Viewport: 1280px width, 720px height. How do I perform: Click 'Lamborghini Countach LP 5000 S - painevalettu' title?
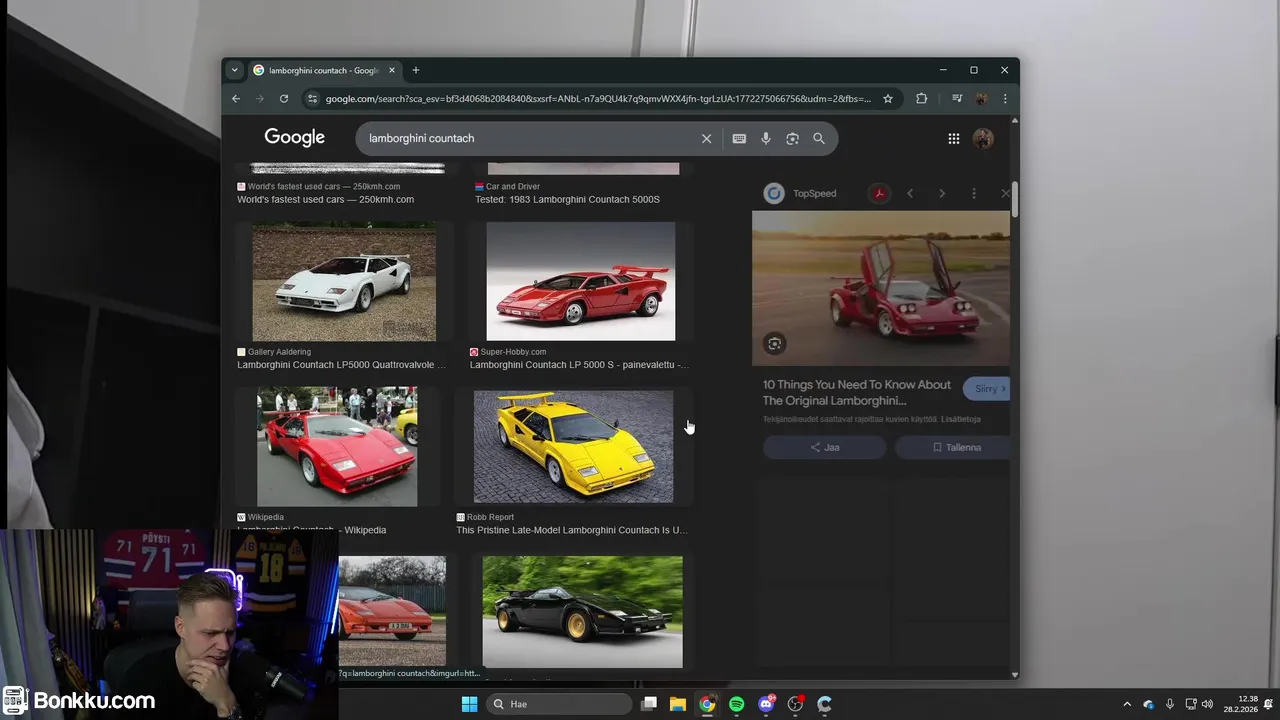point(579,365)
